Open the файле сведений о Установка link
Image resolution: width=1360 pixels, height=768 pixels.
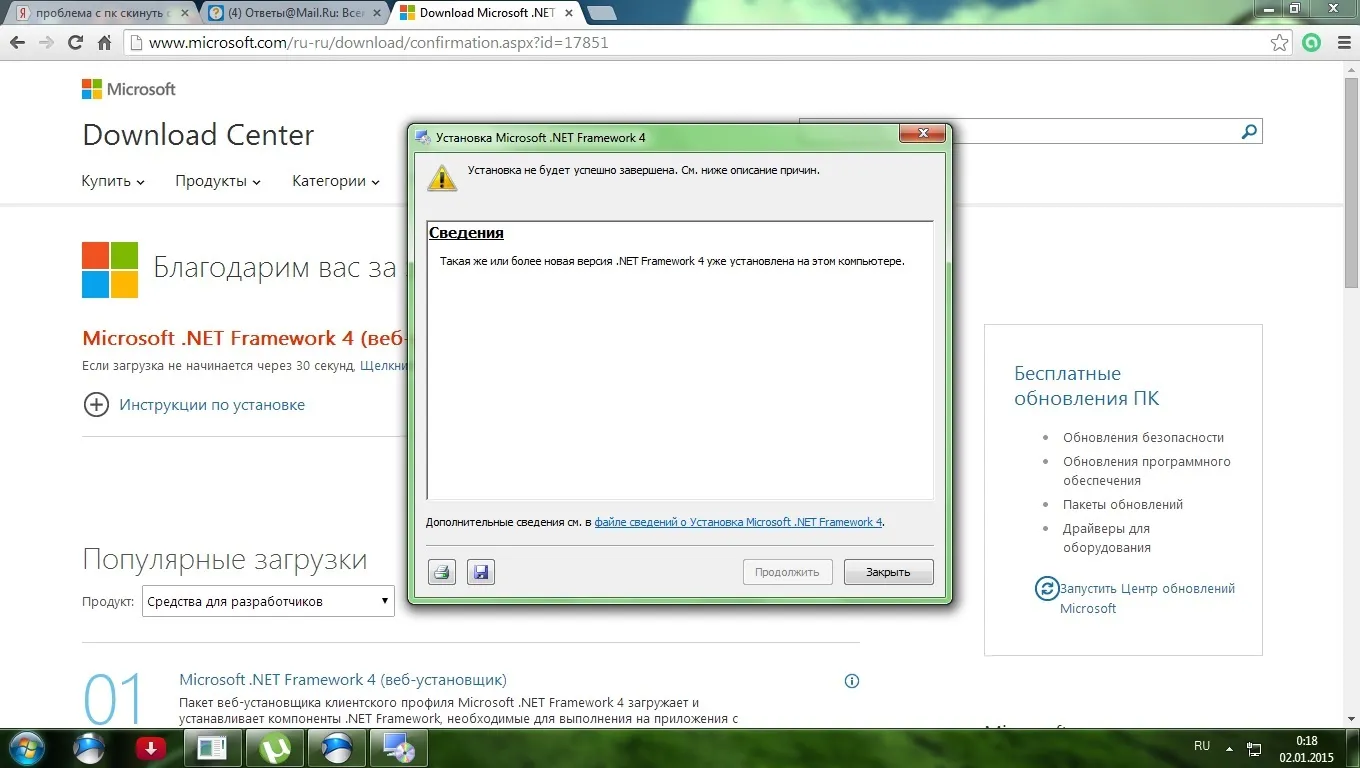(x=738, y=522)
